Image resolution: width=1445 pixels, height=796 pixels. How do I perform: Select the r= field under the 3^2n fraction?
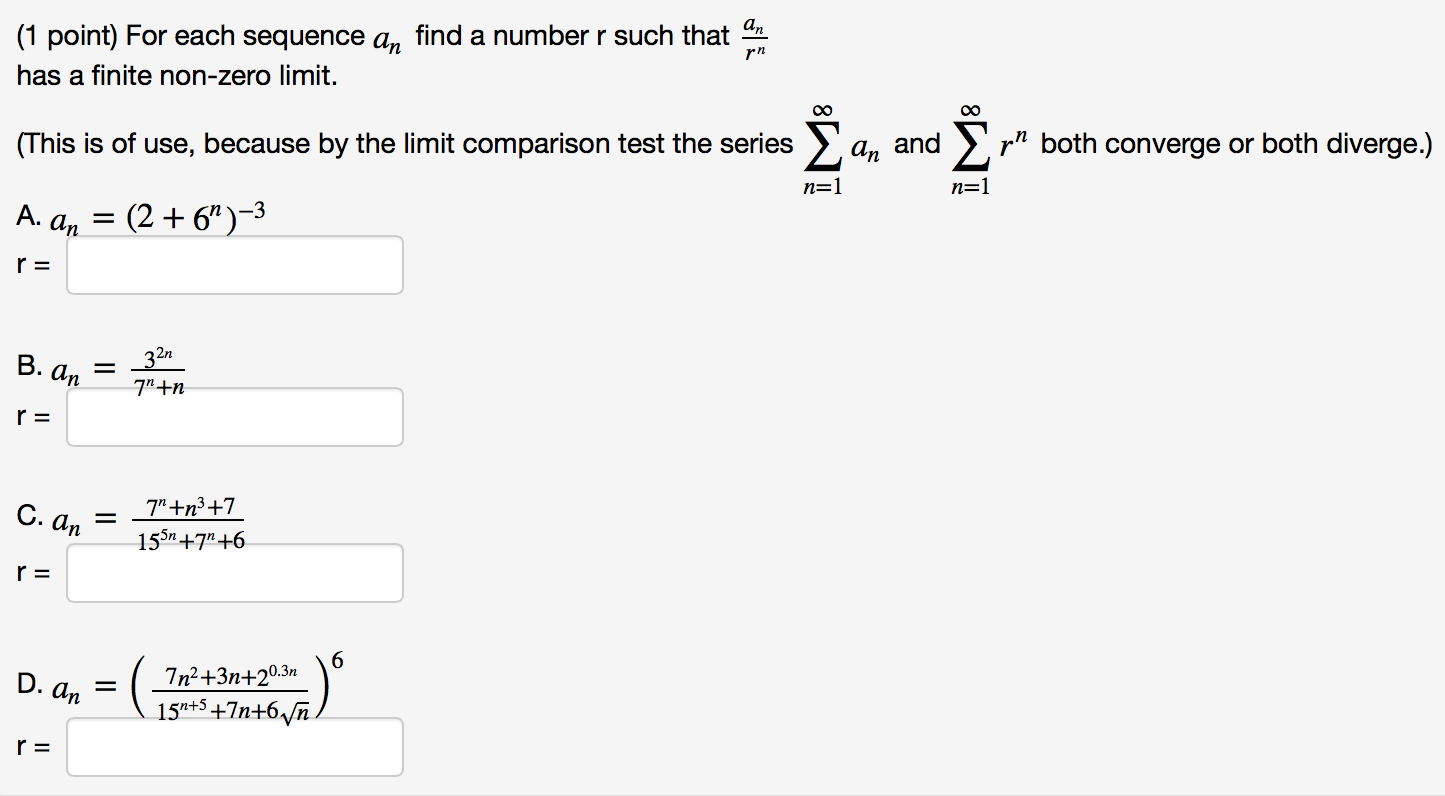click(234, 416)
